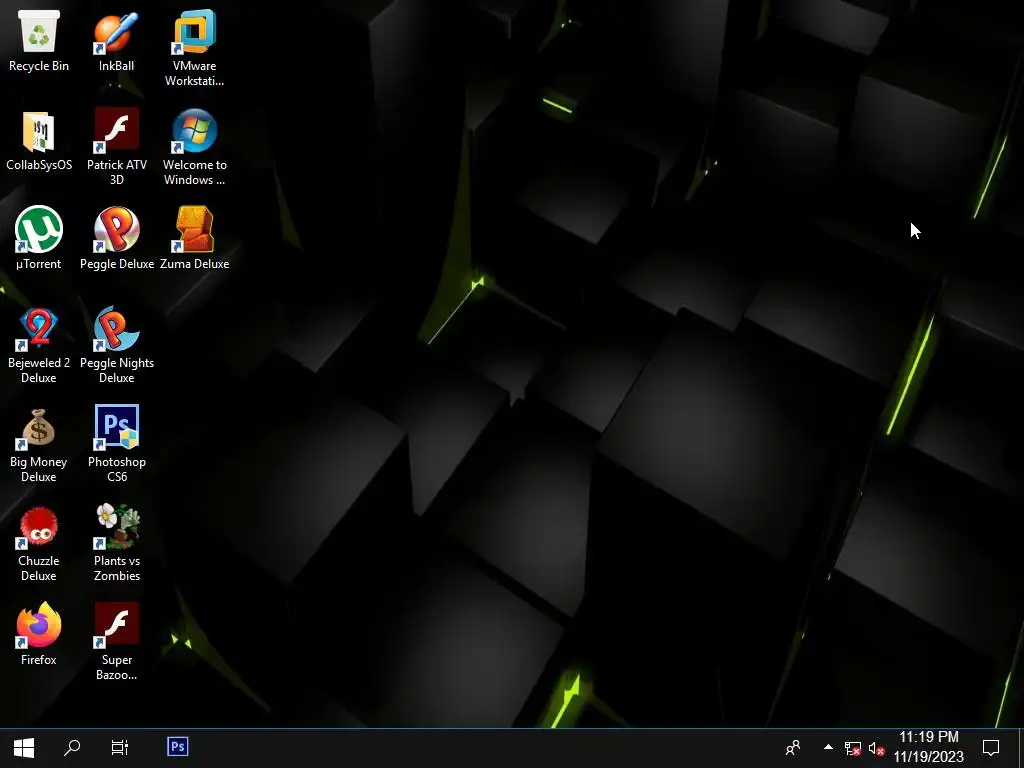Select the Photoshop CS6 desktop shortcut
Viewport: 1024px width, 768px height.
[116, 444]
